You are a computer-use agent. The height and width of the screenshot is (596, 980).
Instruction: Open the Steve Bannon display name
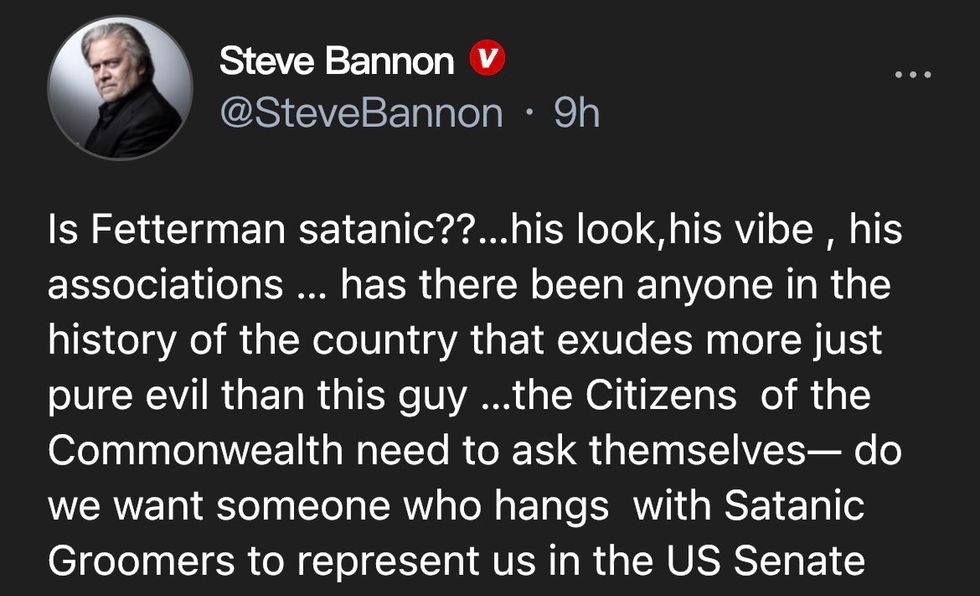[x=336, y=61]
